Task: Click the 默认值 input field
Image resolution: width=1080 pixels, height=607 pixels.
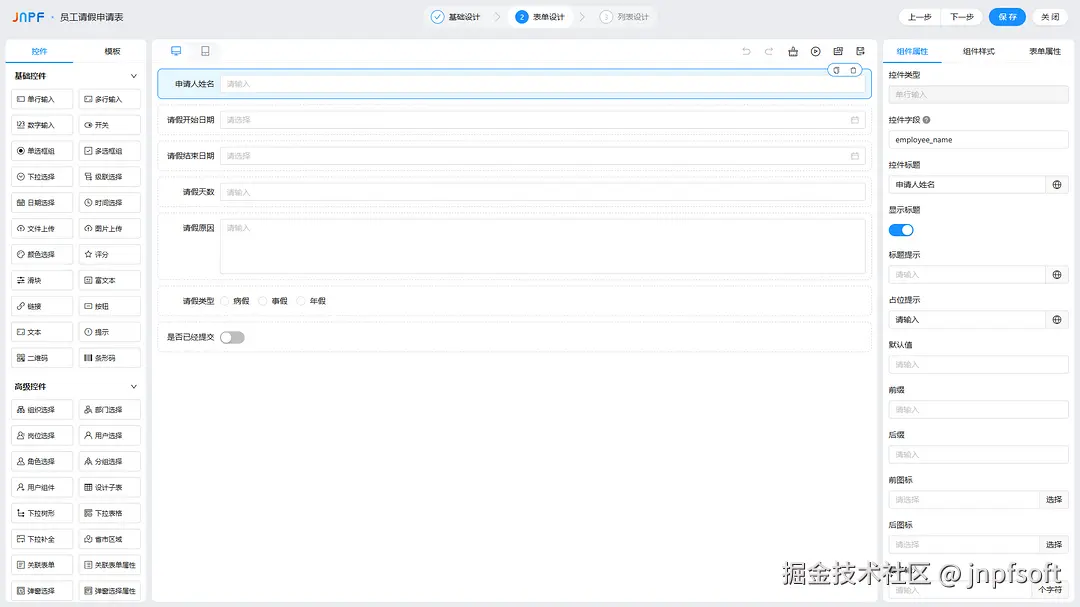Action: click(978, 364)
